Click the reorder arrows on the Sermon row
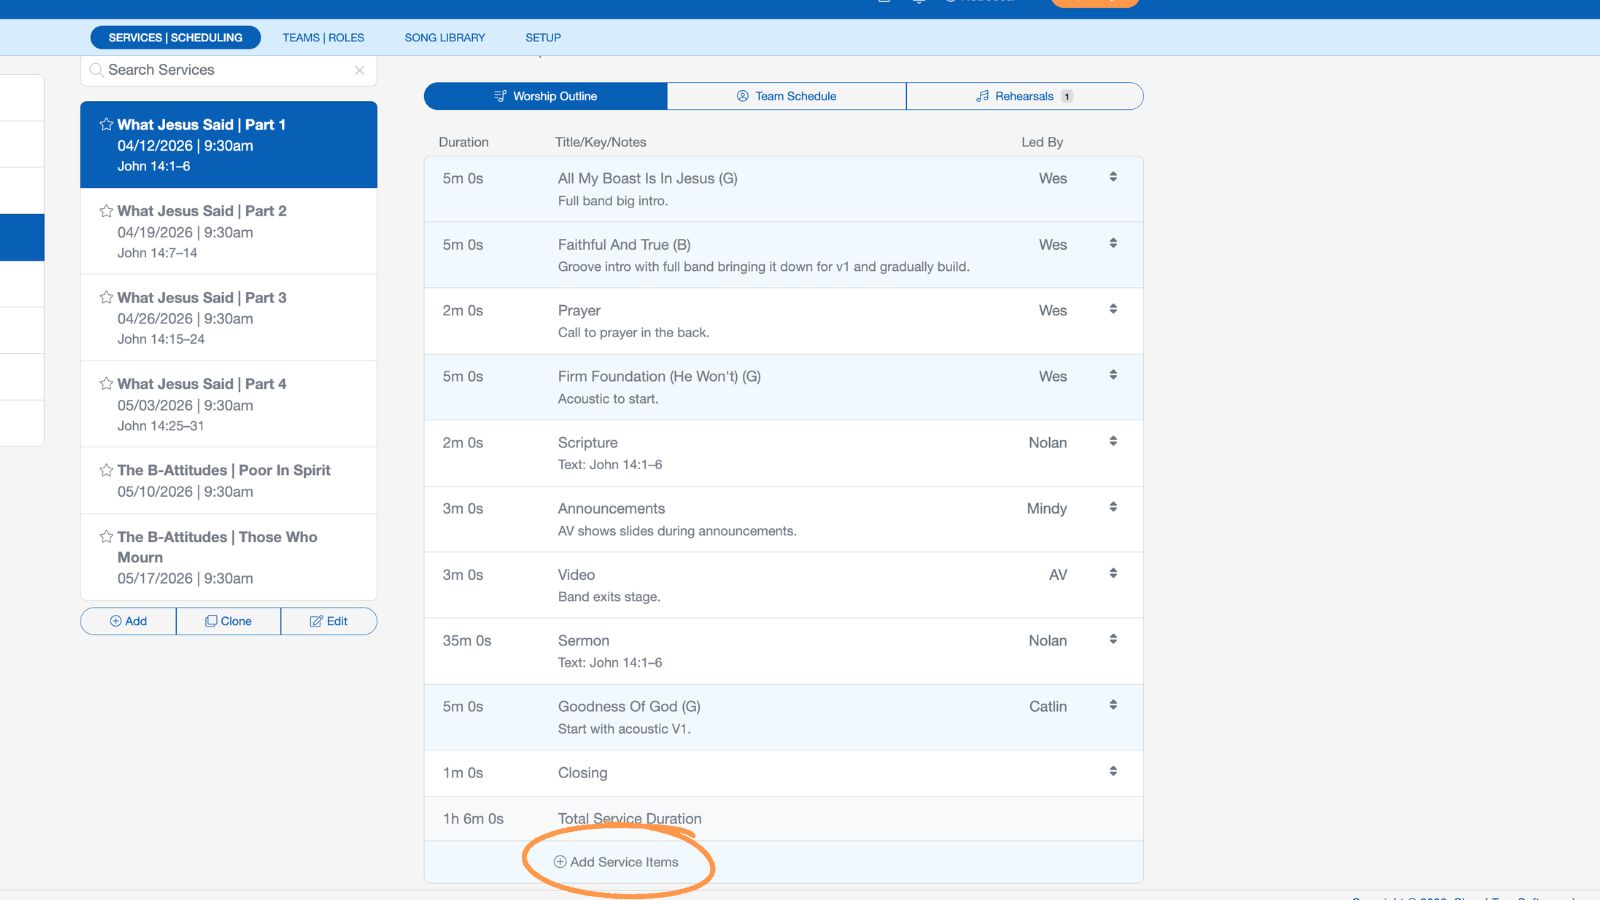 click(x=1113, y=638)
